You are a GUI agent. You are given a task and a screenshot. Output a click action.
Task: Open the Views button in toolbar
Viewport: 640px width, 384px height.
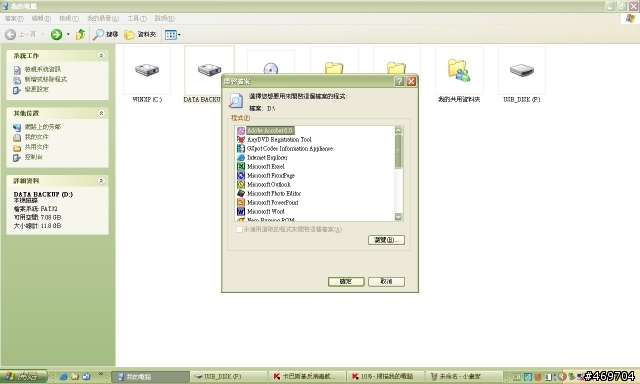(172, 35)
